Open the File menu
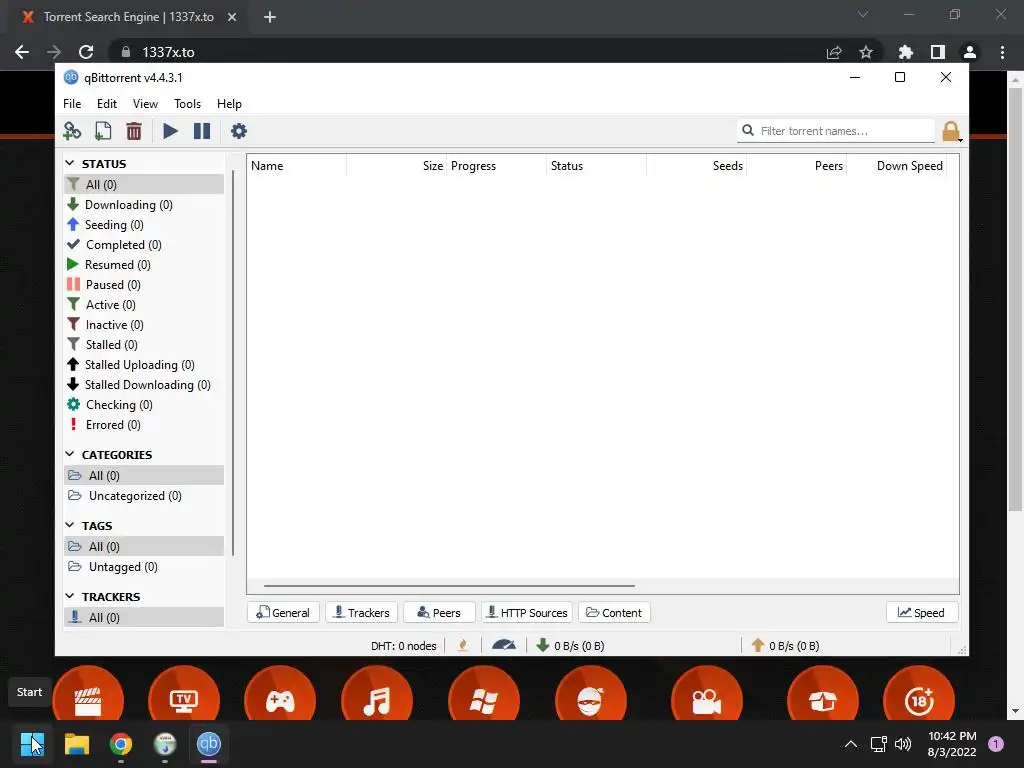This screenshot has height=768, width=1024. (72, 104)
